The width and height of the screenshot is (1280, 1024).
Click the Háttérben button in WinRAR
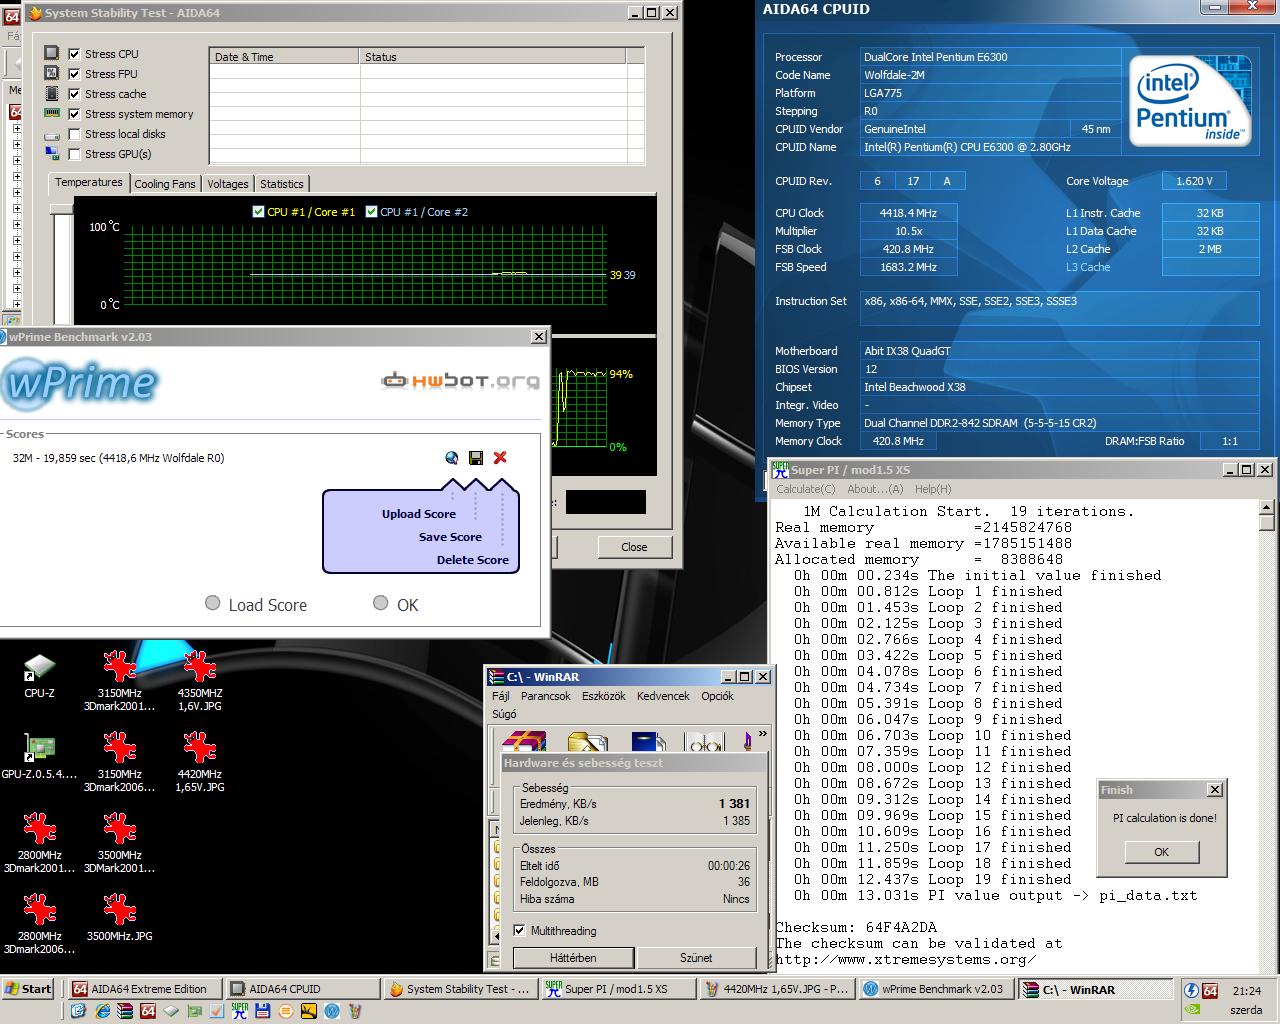(573, 958)
